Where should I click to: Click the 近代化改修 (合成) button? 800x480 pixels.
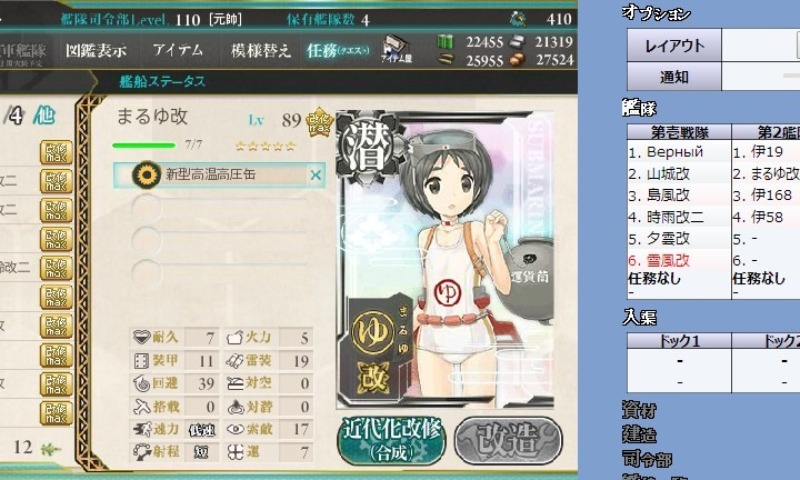click(392, 440)
